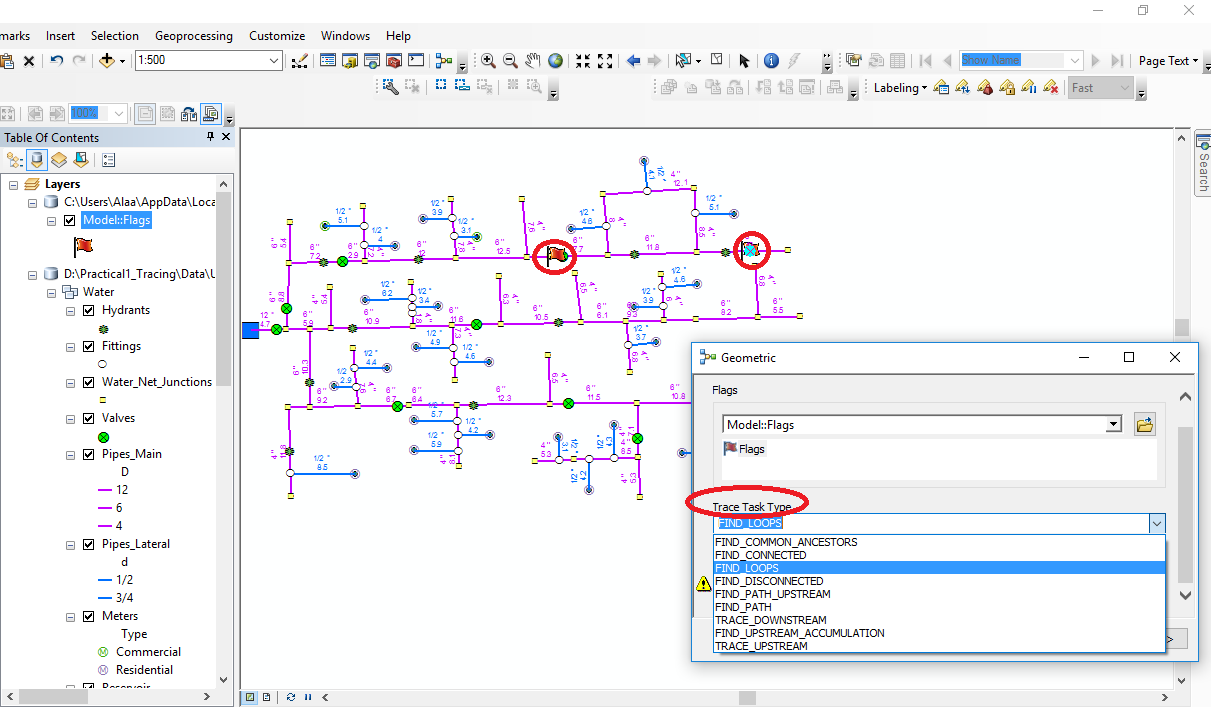Open the Table Of Contents window icon

coord(327,61)
